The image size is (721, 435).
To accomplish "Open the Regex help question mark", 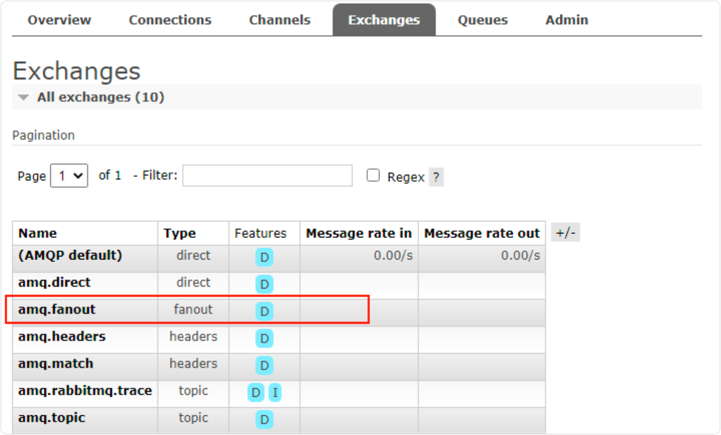I will point(436,177).
